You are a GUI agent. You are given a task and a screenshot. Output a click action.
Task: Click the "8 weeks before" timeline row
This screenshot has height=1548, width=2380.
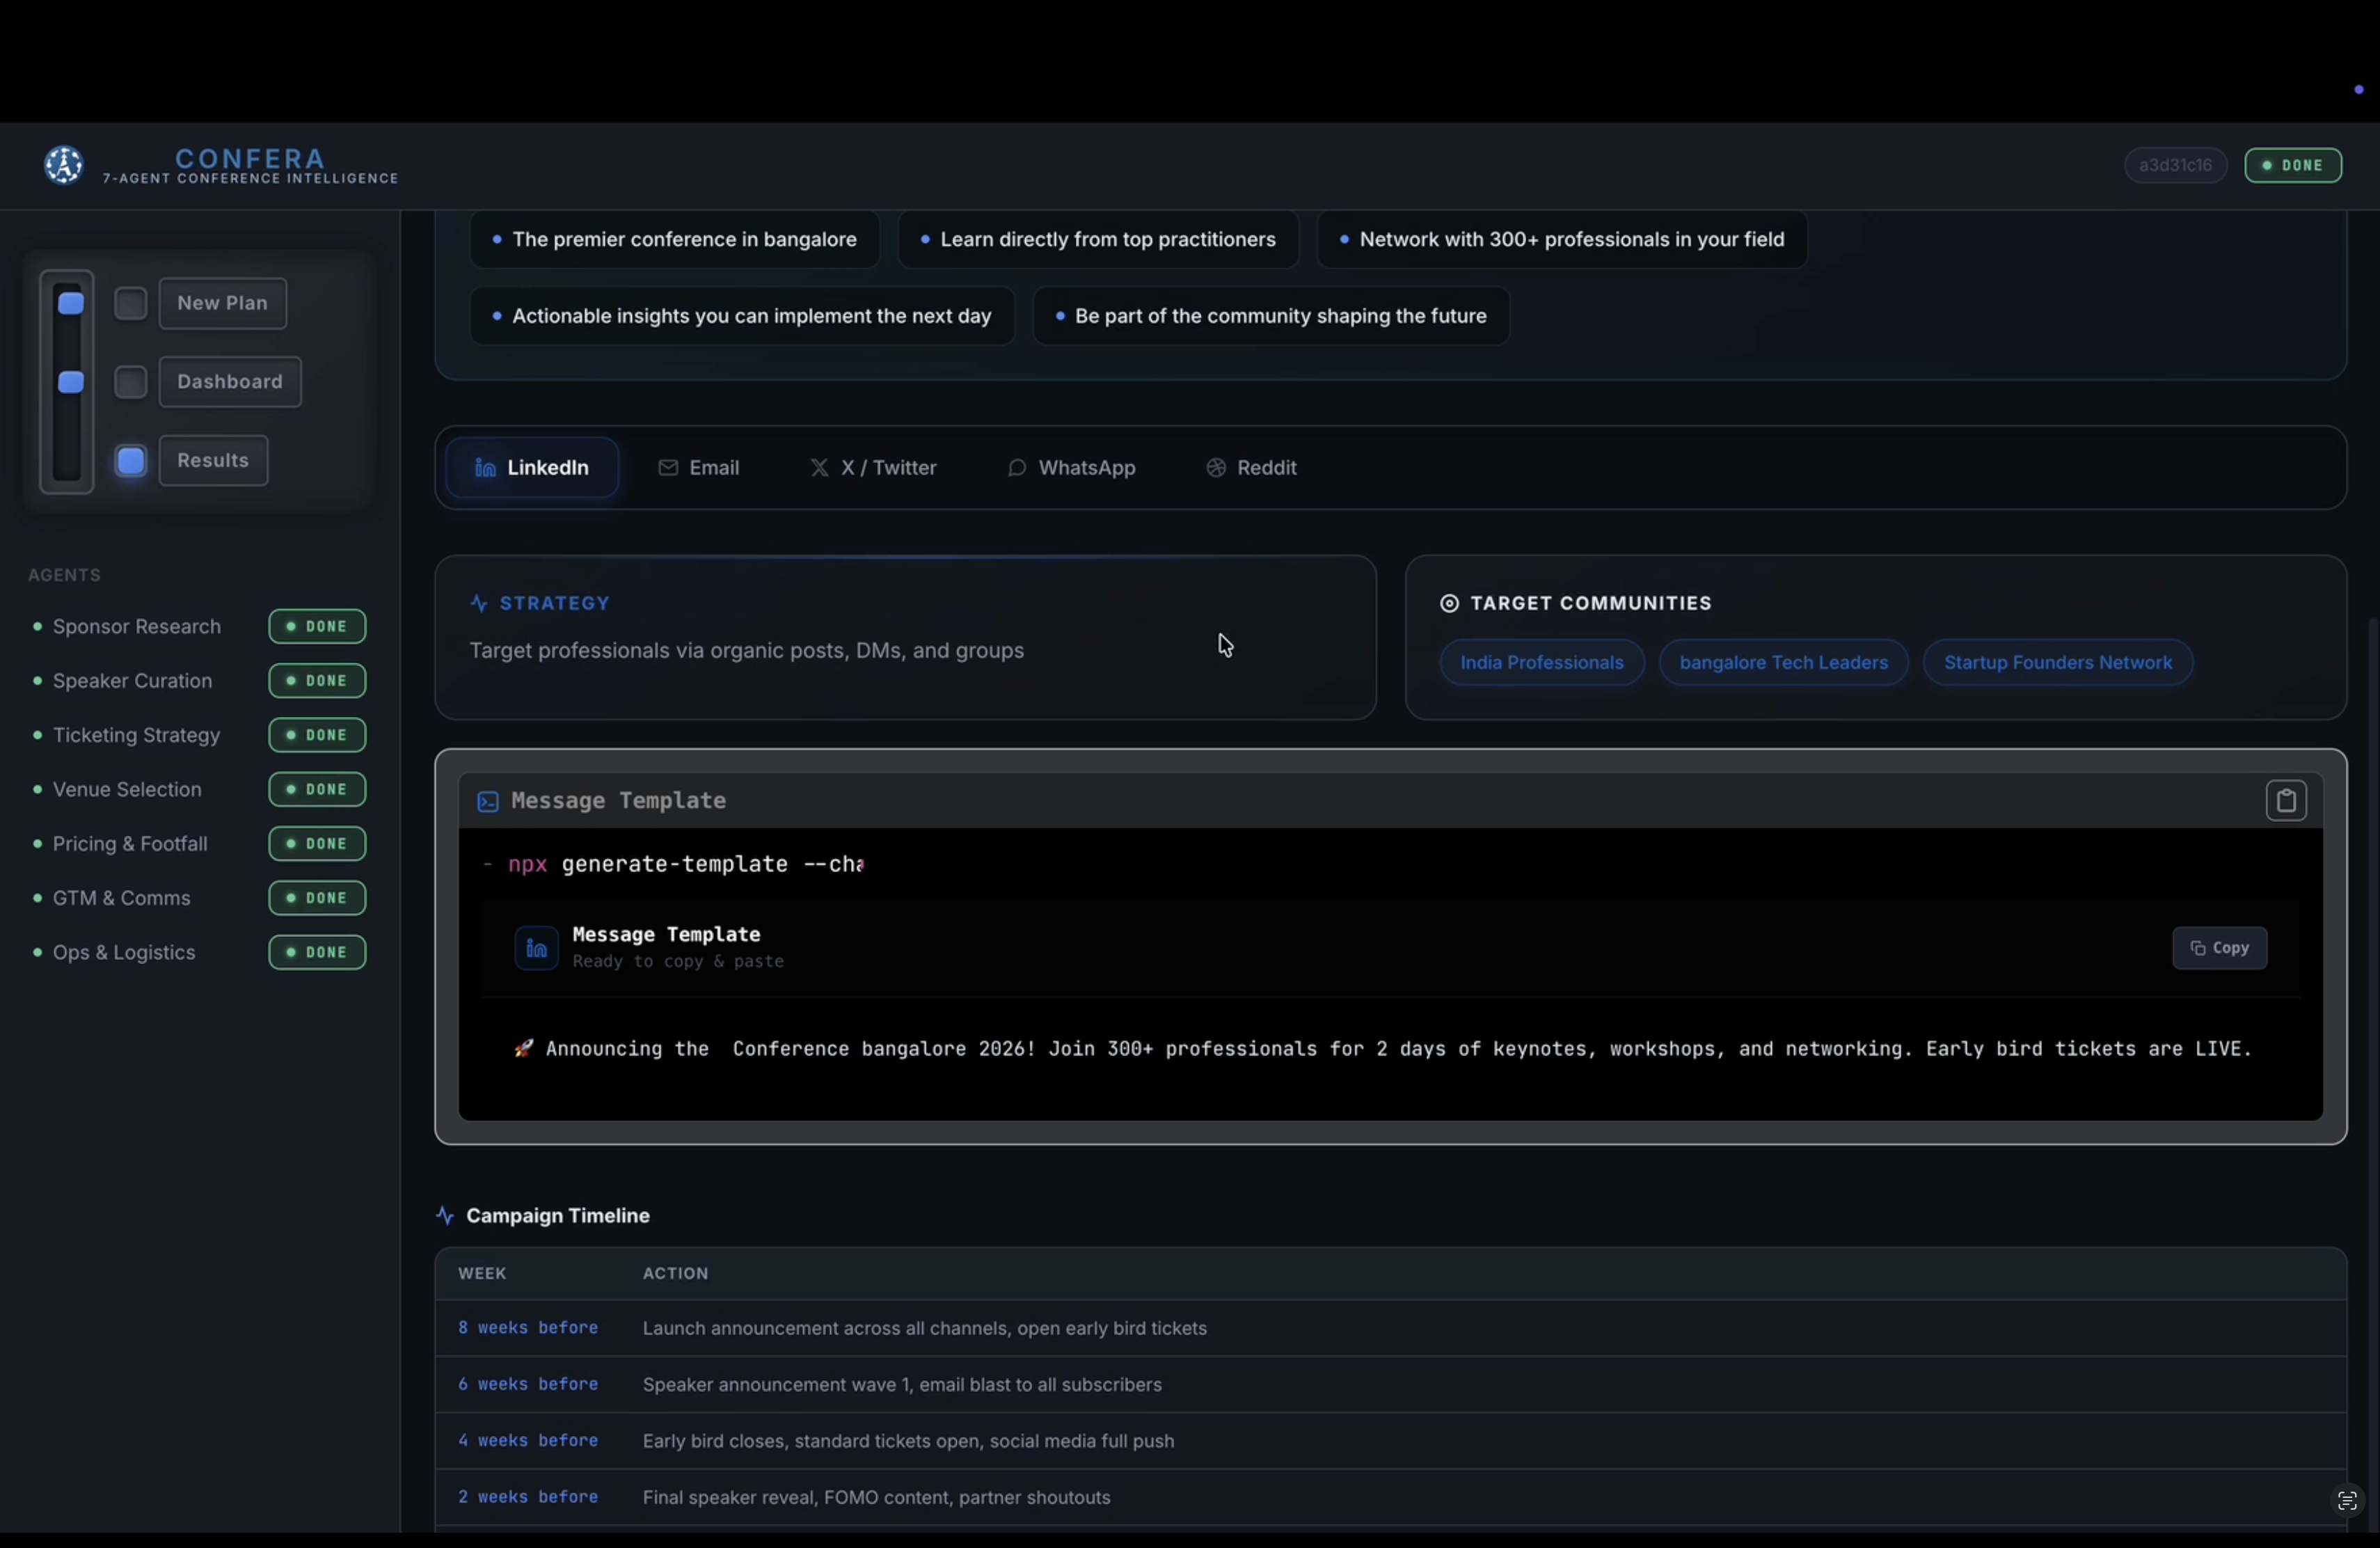click(x=1390, y=1329)
